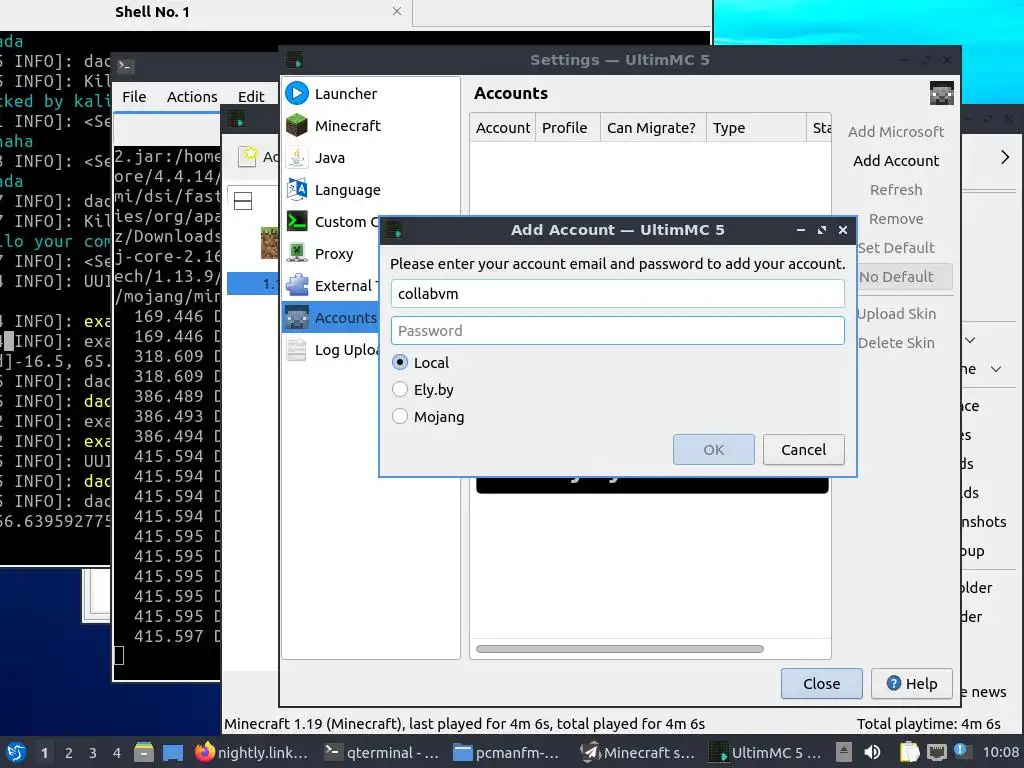Open the External Tools settings page
The width and height of the screenshot is (1024, 768).
click(x=332, y=285)
